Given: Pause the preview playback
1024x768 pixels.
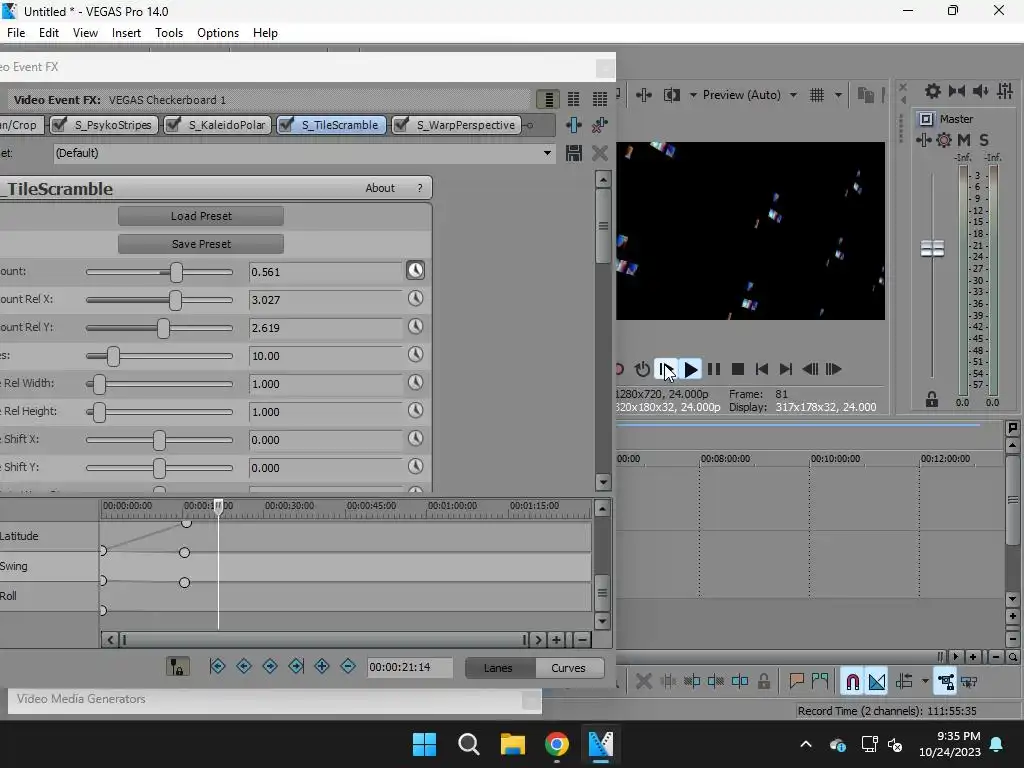Looking at the screenshot, I should (x=714, y=370).
